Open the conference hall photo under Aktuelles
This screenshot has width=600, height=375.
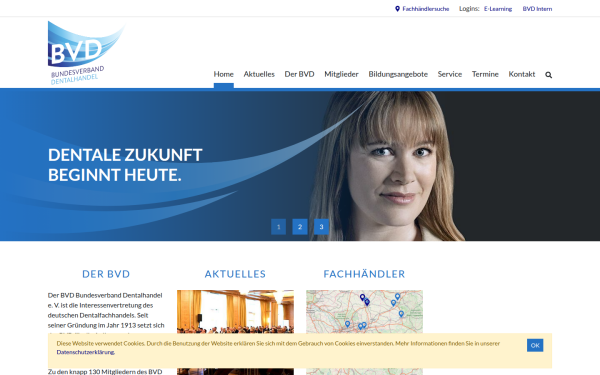coord(235,311)
